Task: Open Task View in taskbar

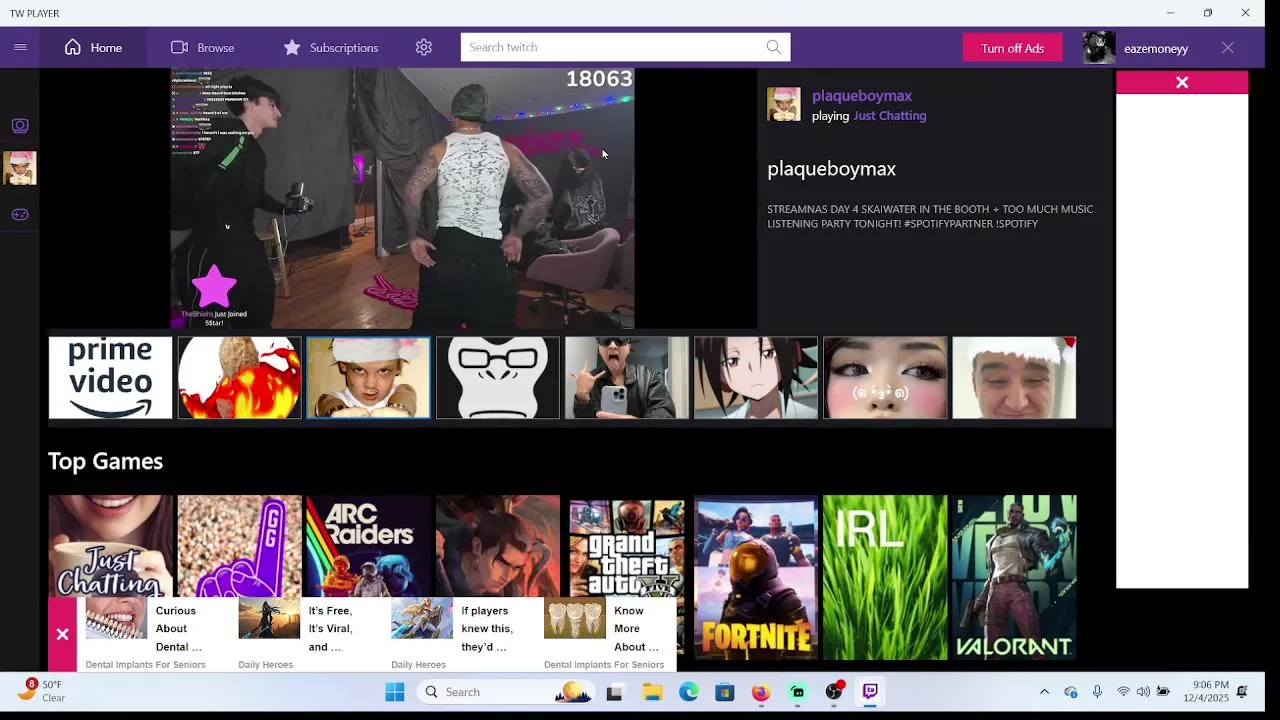Action: click(x=614, y=692)
